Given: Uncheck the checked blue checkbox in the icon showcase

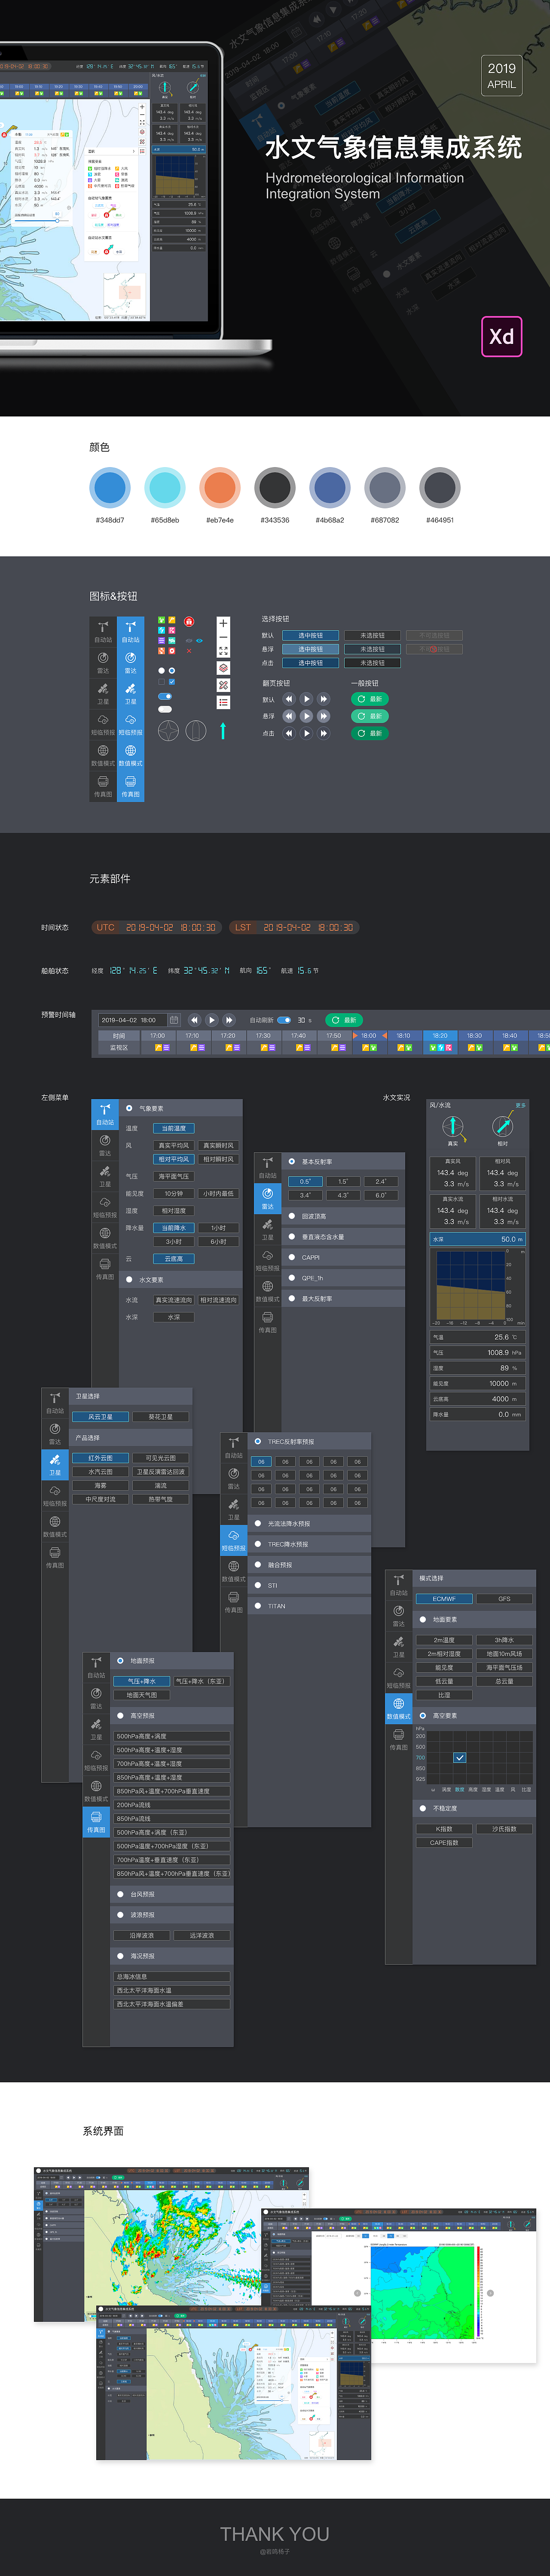Looking at the screenshot, I should click(x=172, y=682).
